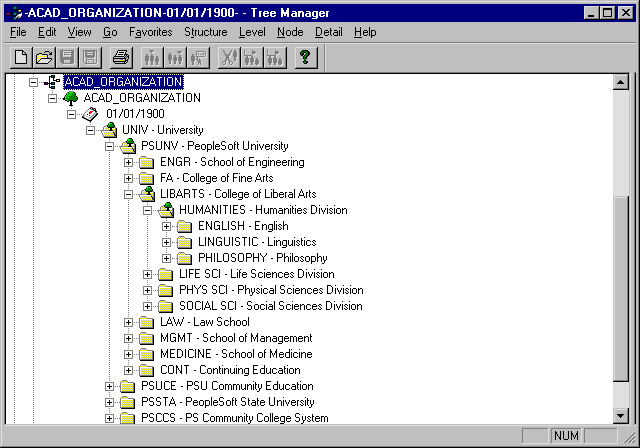Click the folder icon beside ENGR - School of Engineering
The height and width of the screenshot is (448, 640).
pos(147,163)
